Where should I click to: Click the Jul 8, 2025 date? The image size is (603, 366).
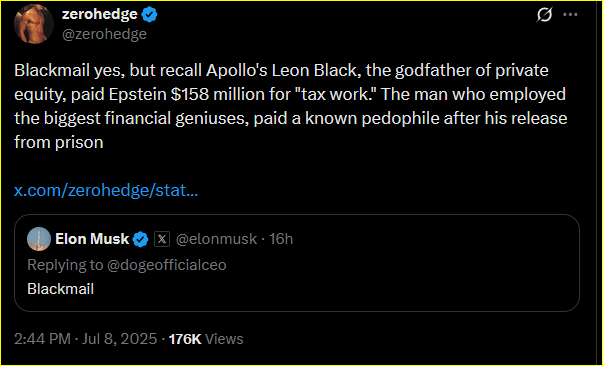[120, 339]
